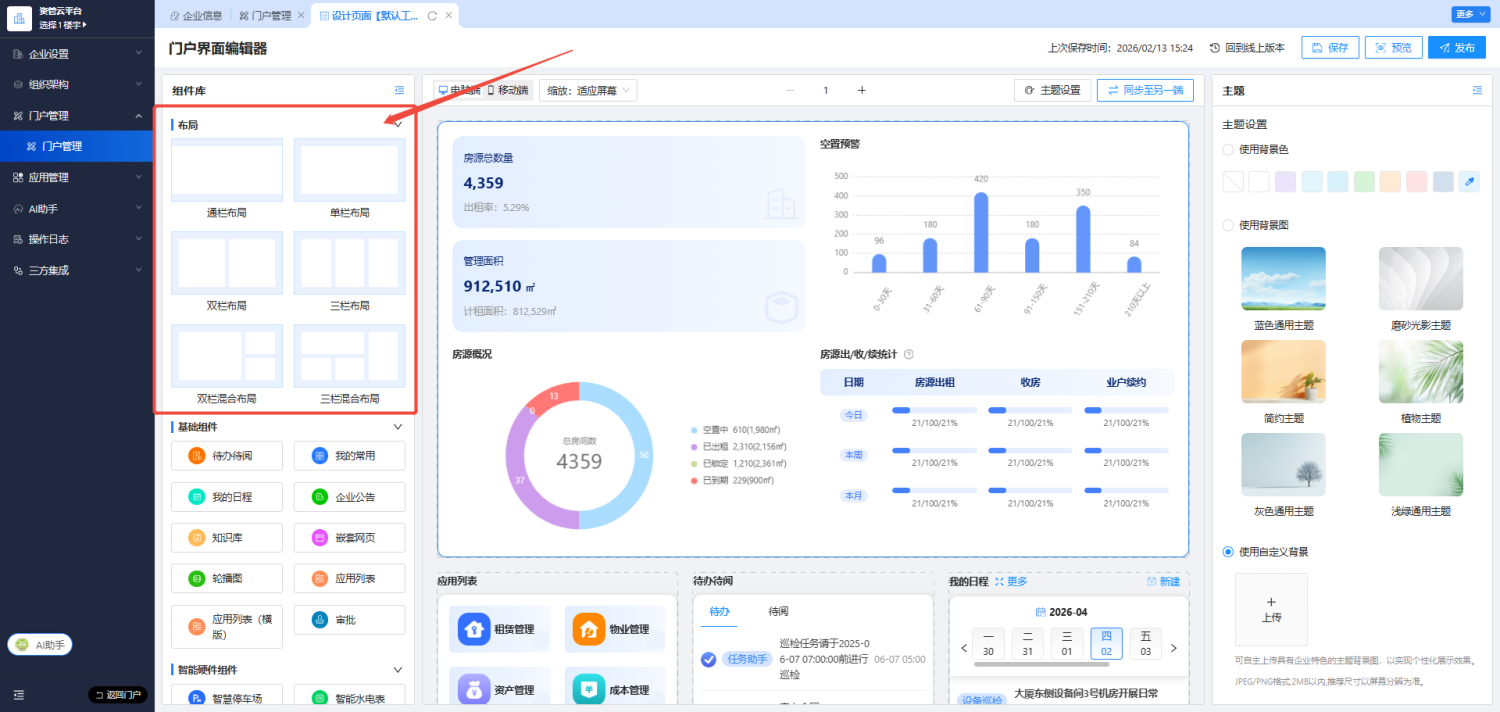Expand 应用管理 in the sidebar
This screenshot has height=712, width=1500.
pyautogui.click(x=77, y=177)
